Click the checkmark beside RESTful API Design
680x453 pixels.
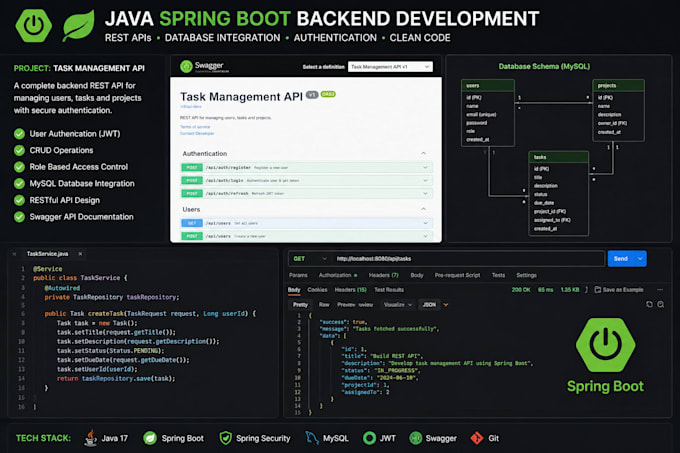coord(19,200)
